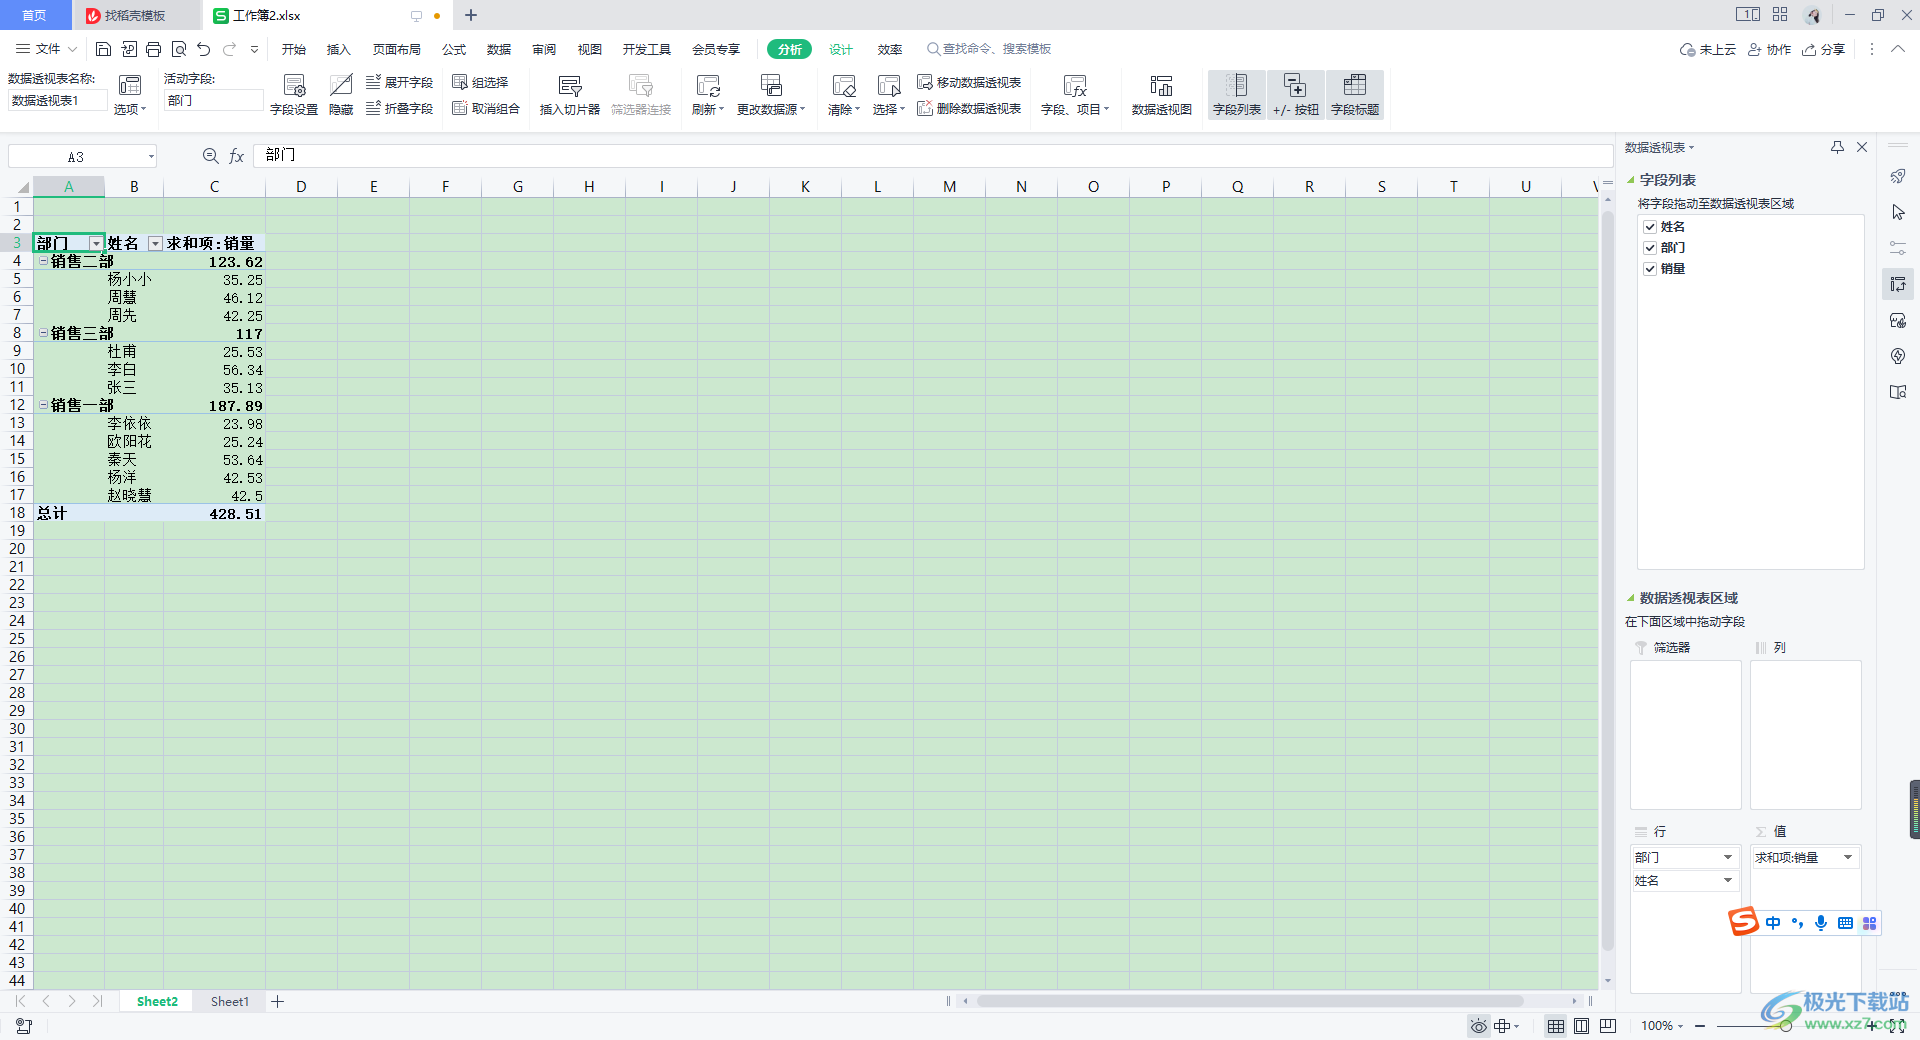This screenshot has width=1920, height=1040.
Task: Switch to the Sheet1 worksheet tab
Action: tap(230, 1001)
